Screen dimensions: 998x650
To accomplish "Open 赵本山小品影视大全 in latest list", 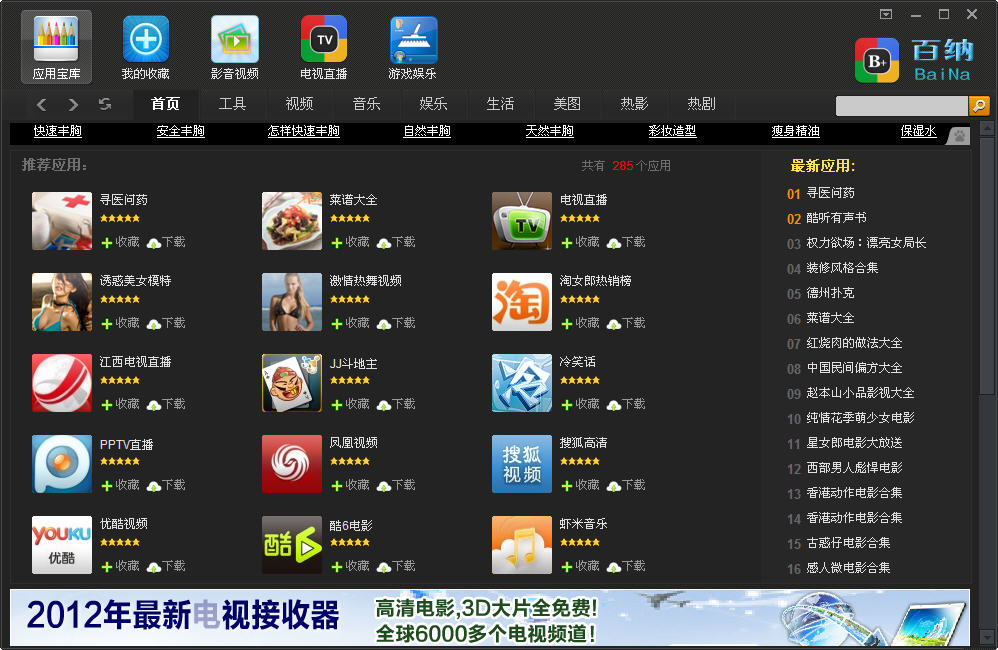I will click(x=860, y=393).
